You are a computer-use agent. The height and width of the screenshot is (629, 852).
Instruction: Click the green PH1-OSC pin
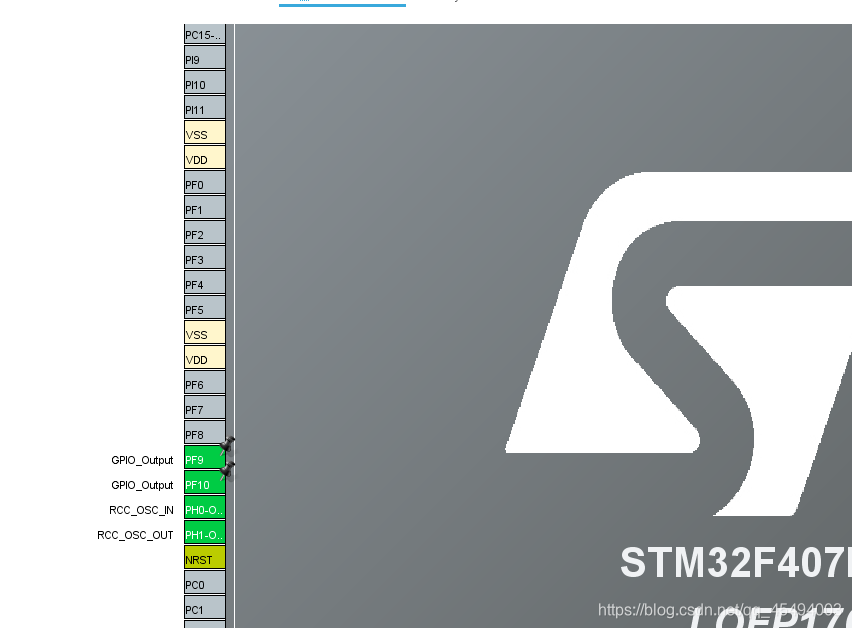(205, 534)
